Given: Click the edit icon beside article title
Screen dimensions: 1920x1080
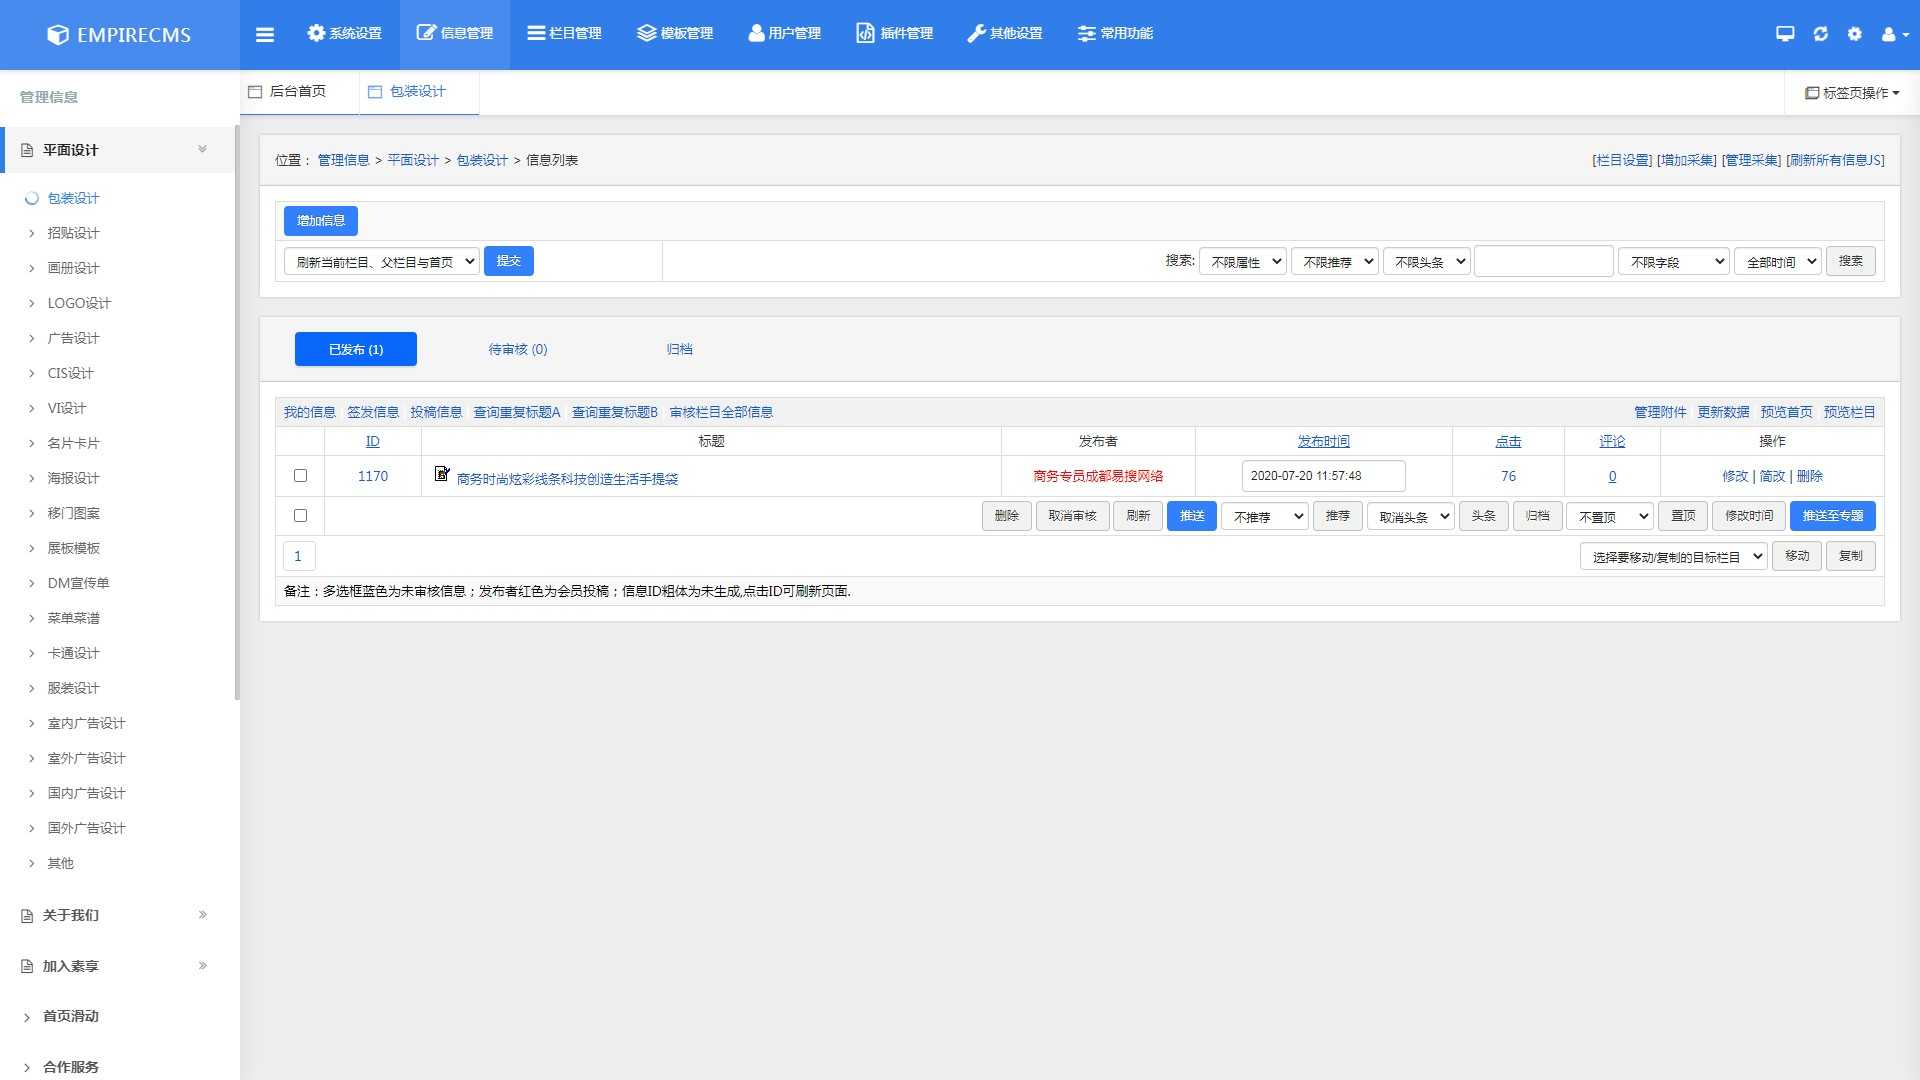Looking at the screenshot, I should (x=442, y=474).
